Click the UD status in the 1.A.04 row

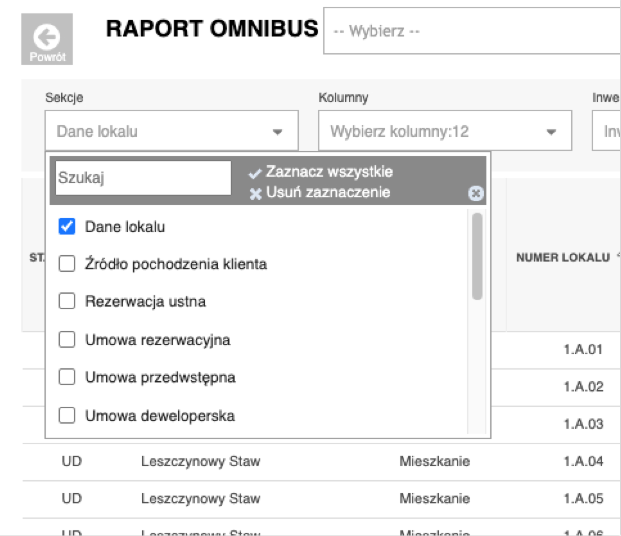(x=72, y=461)
